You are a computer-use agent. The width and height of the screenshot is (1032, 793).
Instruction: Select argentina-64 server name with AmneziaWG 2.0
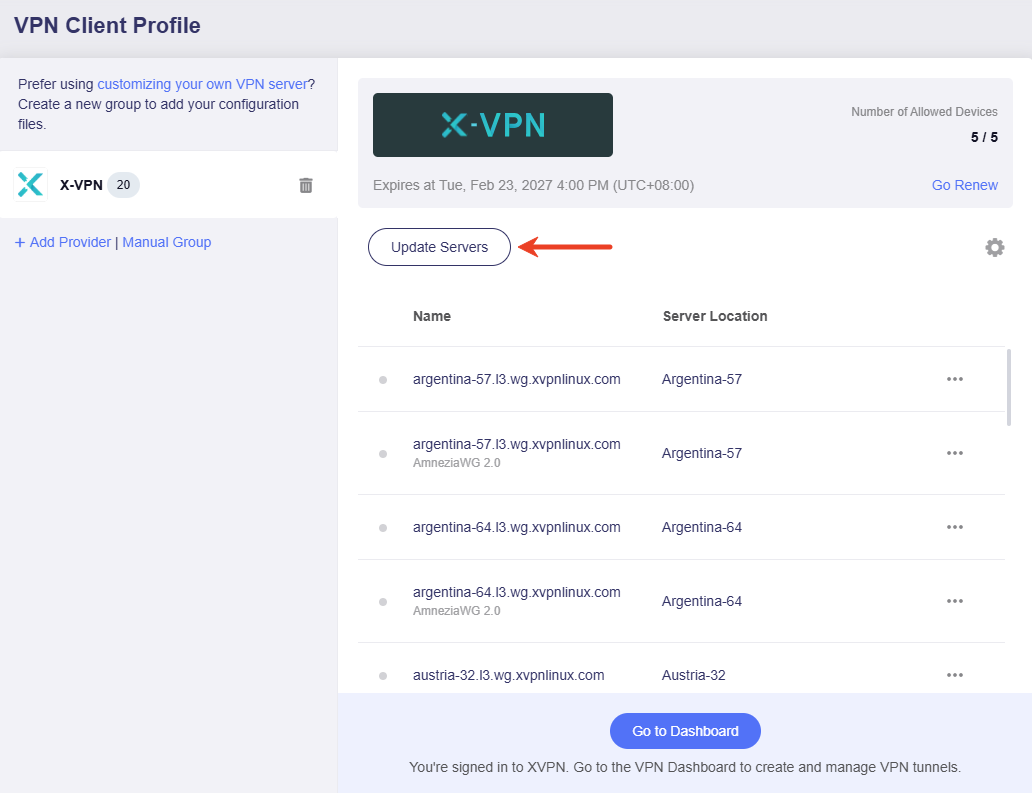(x=517, y=592)
